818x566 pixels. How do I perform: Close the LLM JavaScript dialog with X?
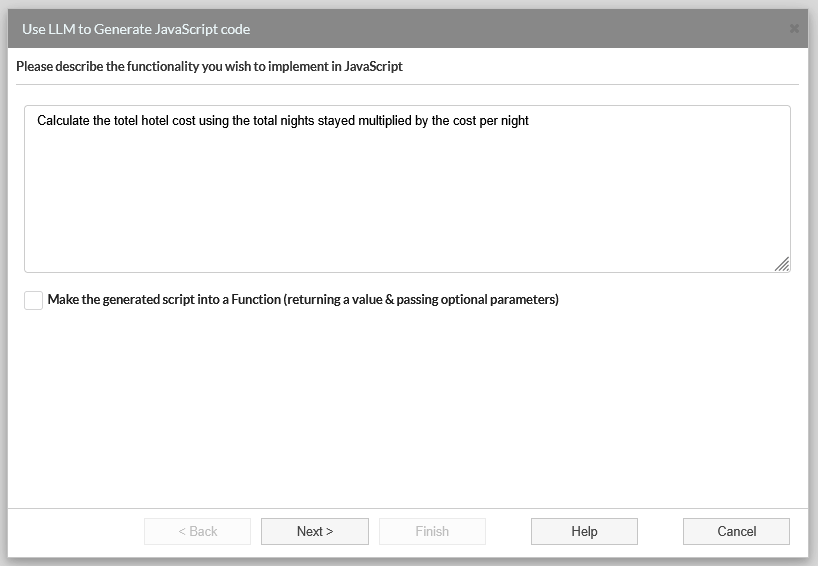pos(793,29)
